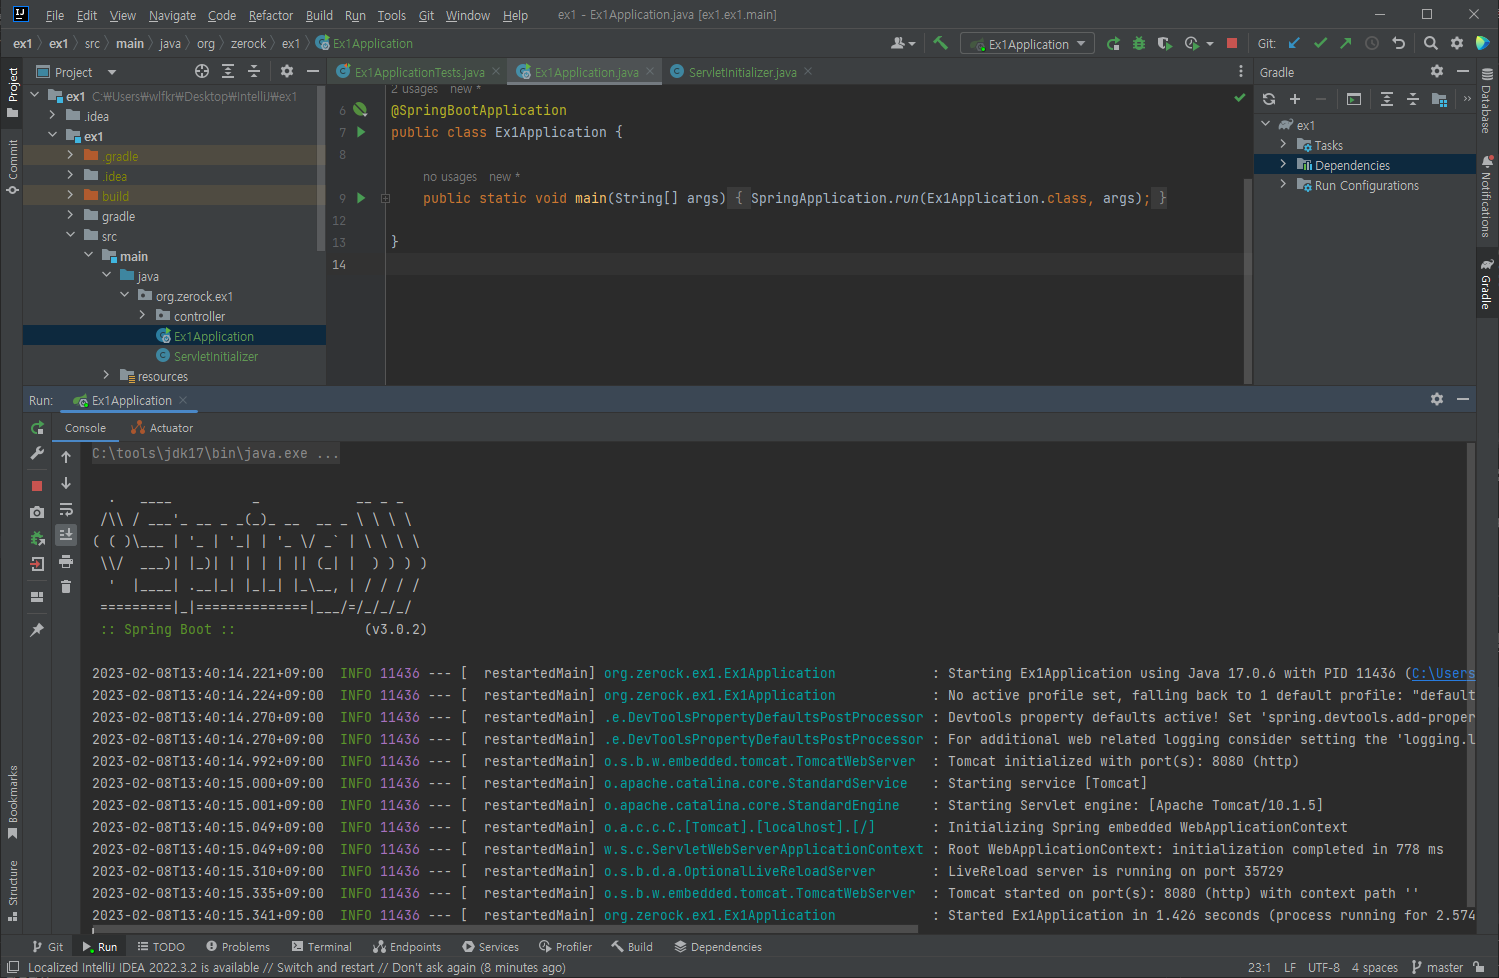Switch to Ex1ApplicationTests.java tab

tap(419, 72)
